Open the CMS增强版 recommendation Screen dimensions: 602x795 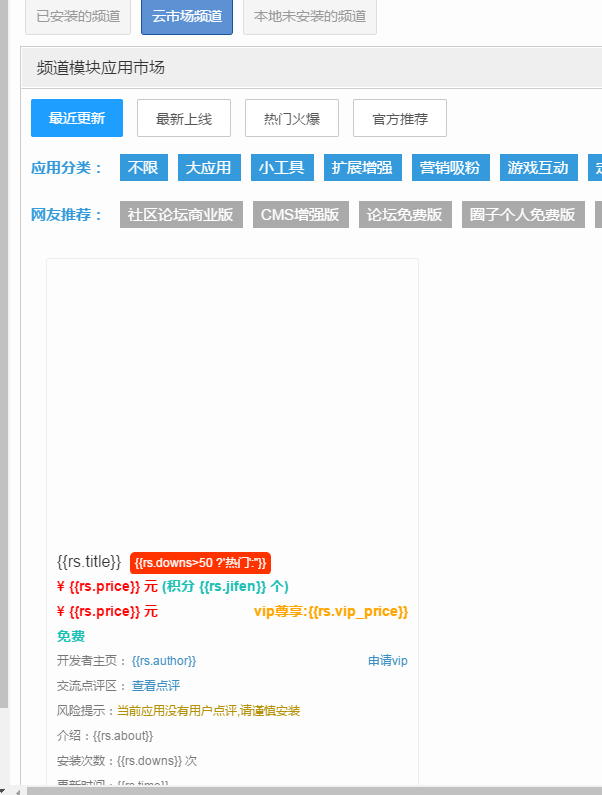click(300, 215)
